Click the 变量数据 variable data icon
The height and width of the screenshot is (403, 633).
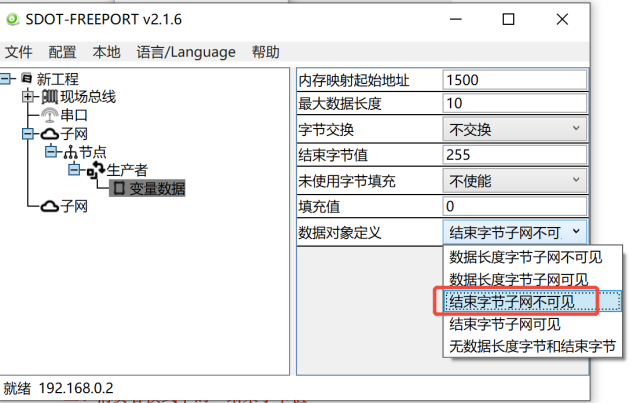tap(119, 188)
